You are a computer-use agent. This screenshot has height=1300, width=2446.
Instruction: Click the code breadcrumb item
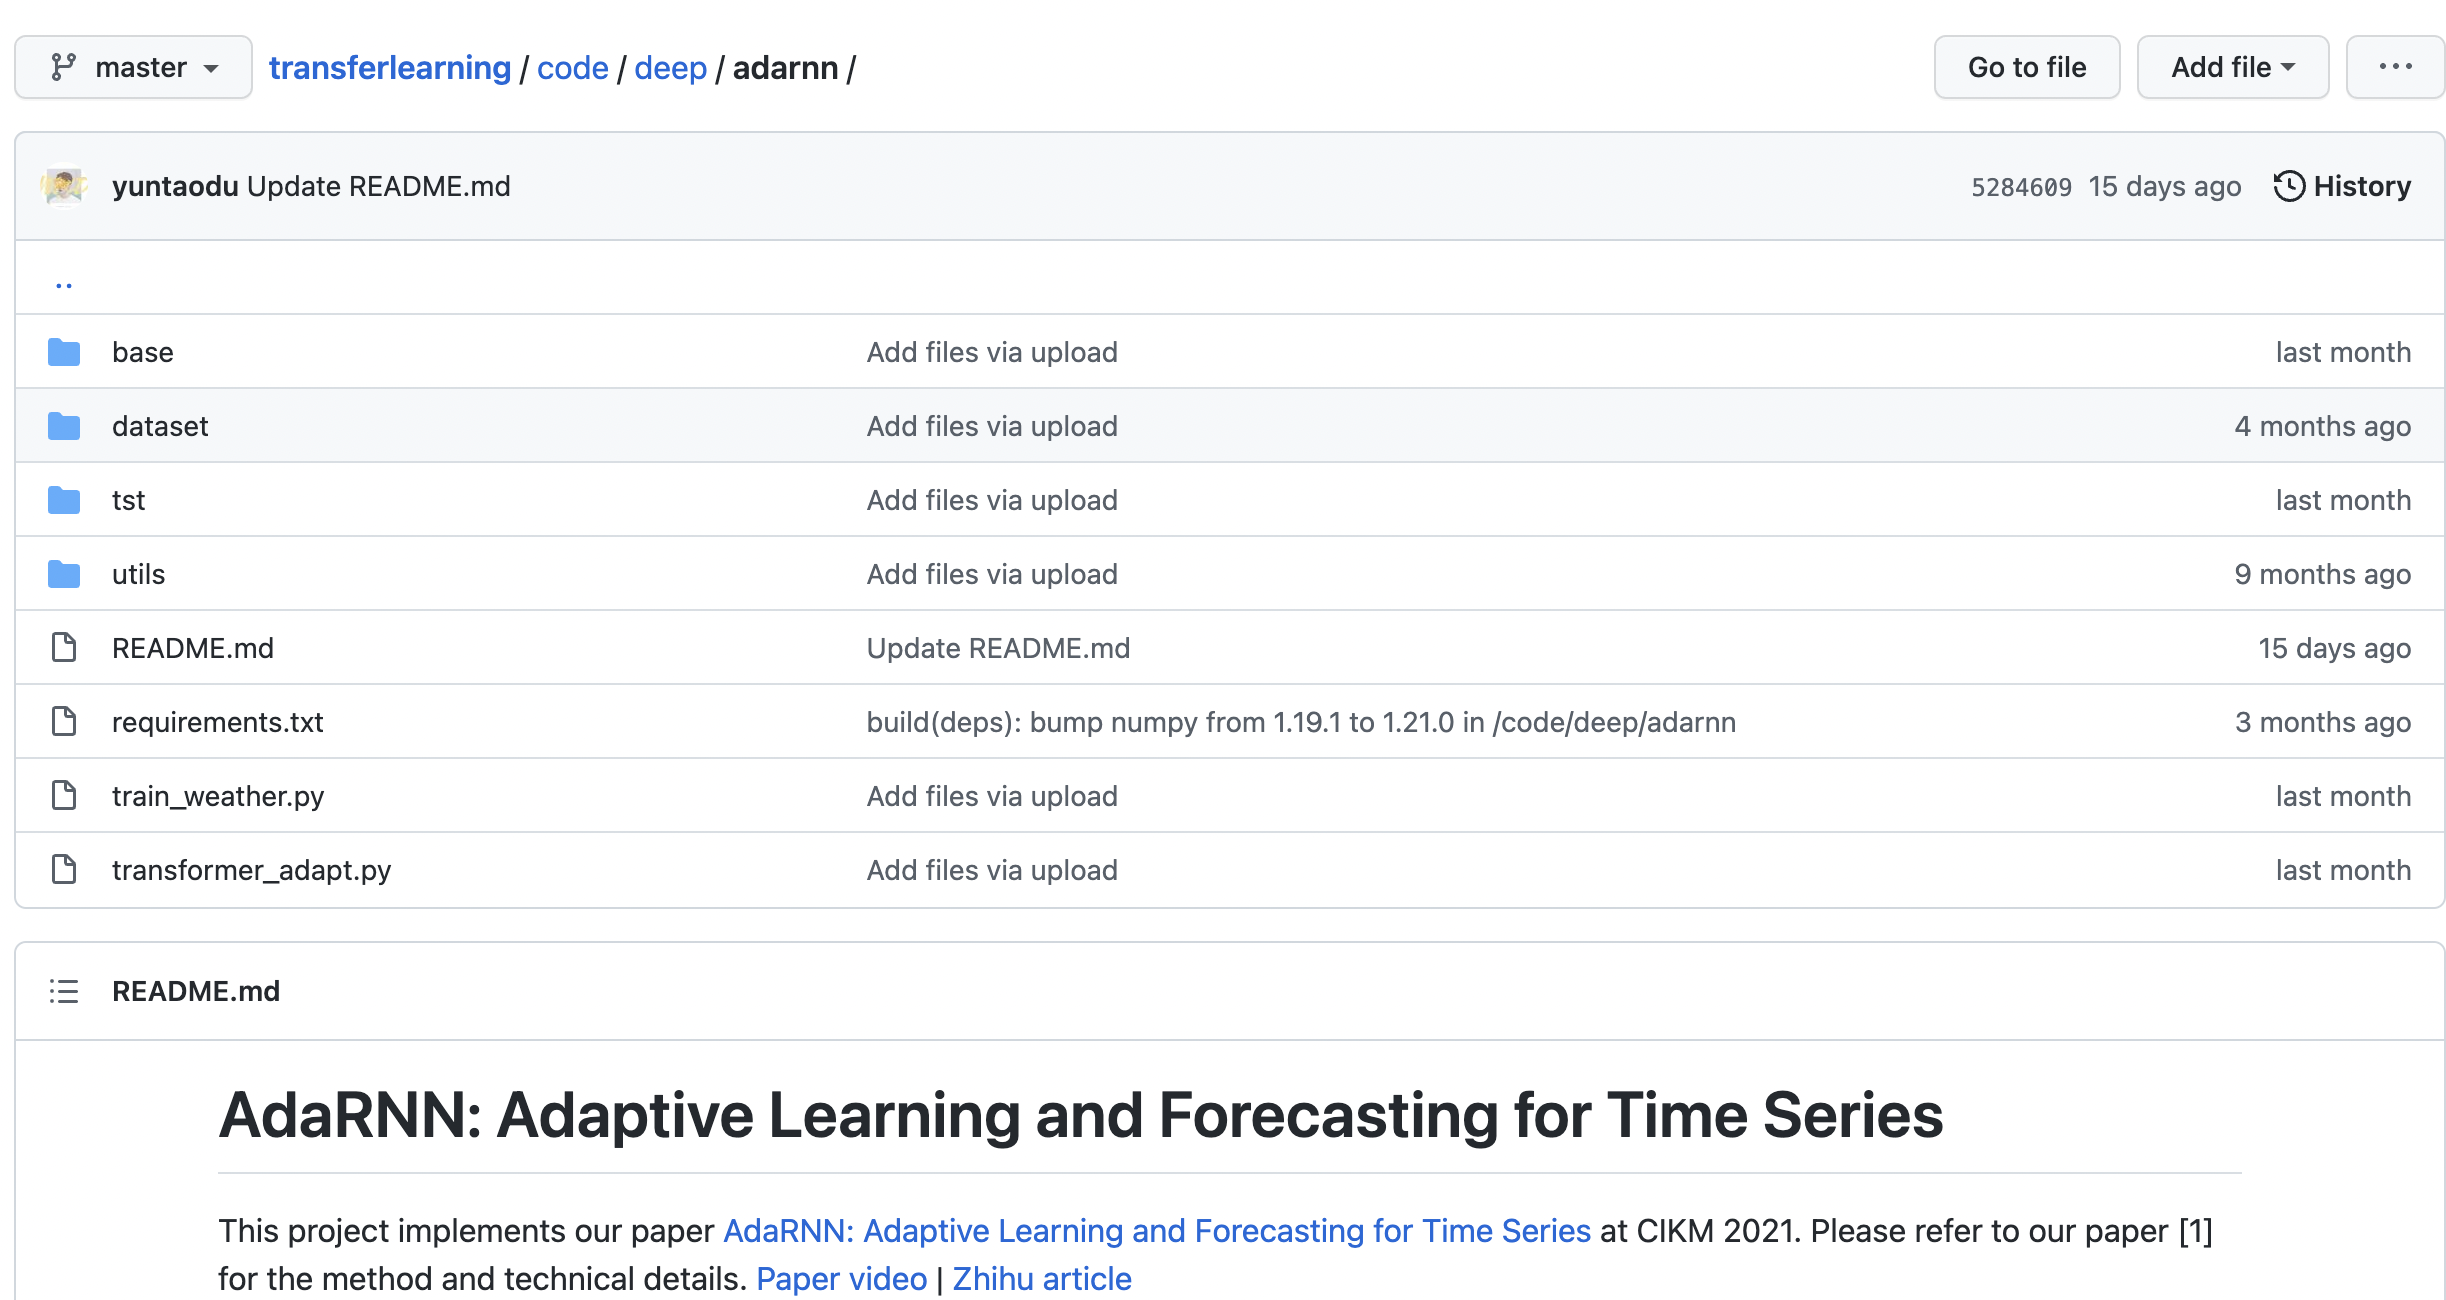point(572,67)
